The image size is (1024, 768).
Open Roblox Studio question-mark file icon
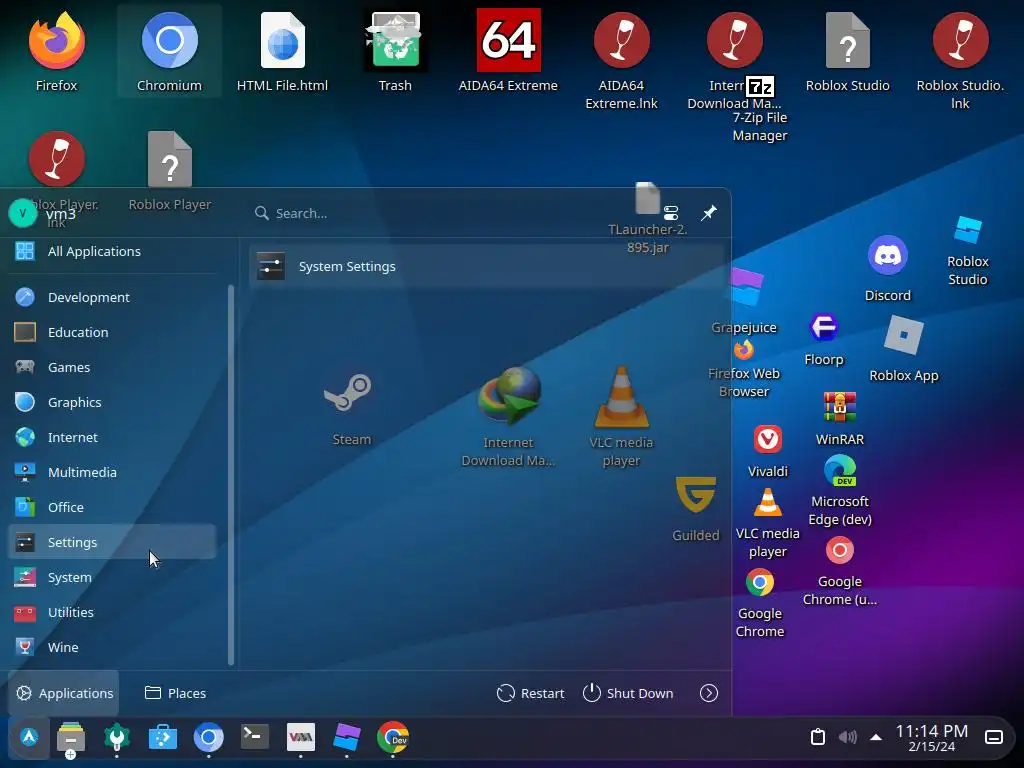[847, 41]
